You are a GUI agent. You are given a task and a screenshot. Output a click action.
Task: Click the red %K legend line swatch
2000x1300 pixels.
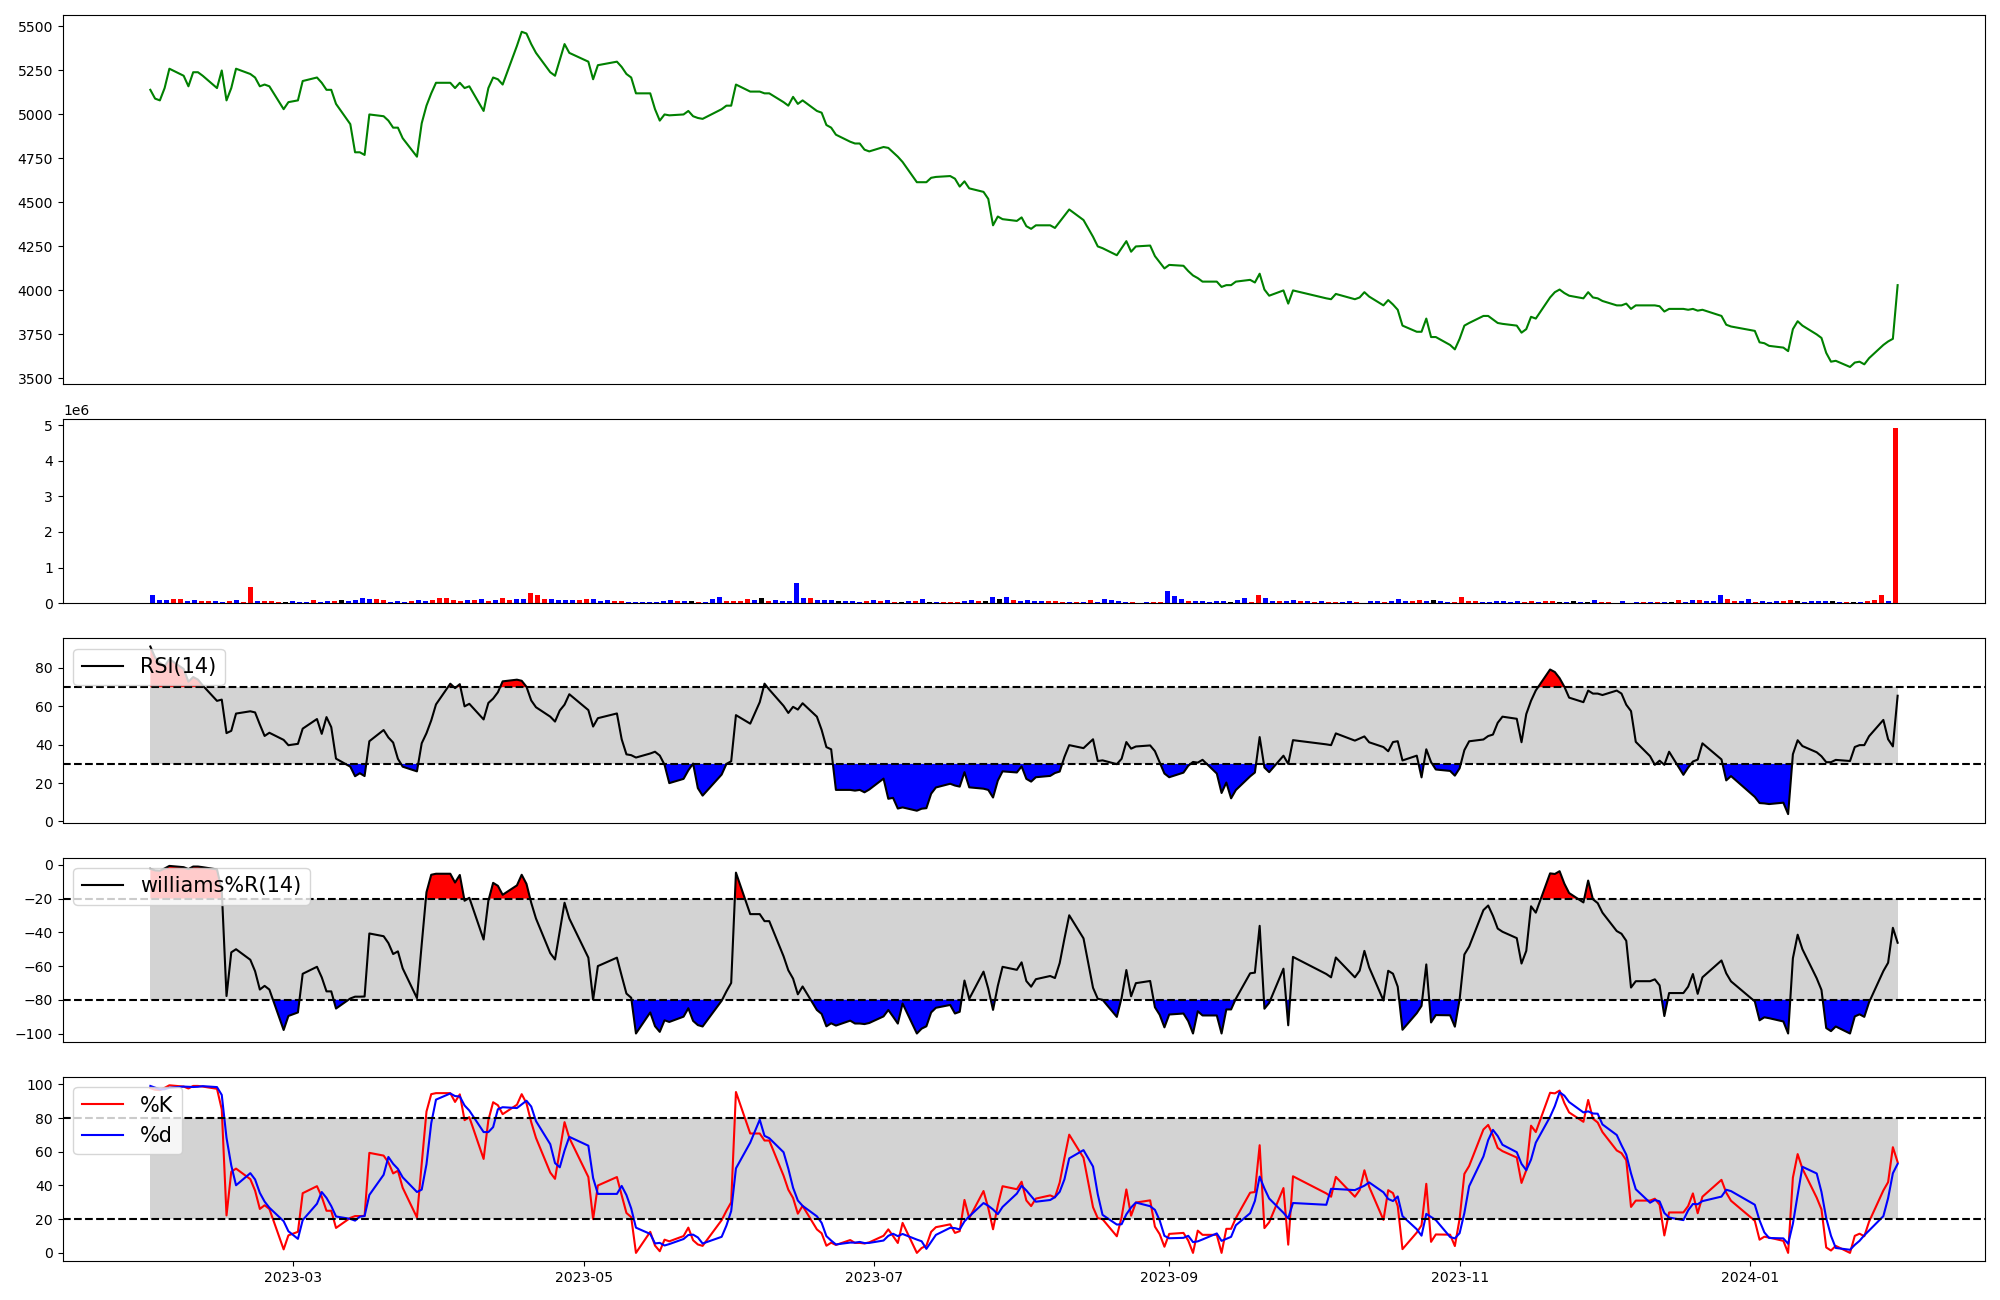(103, 1105)
